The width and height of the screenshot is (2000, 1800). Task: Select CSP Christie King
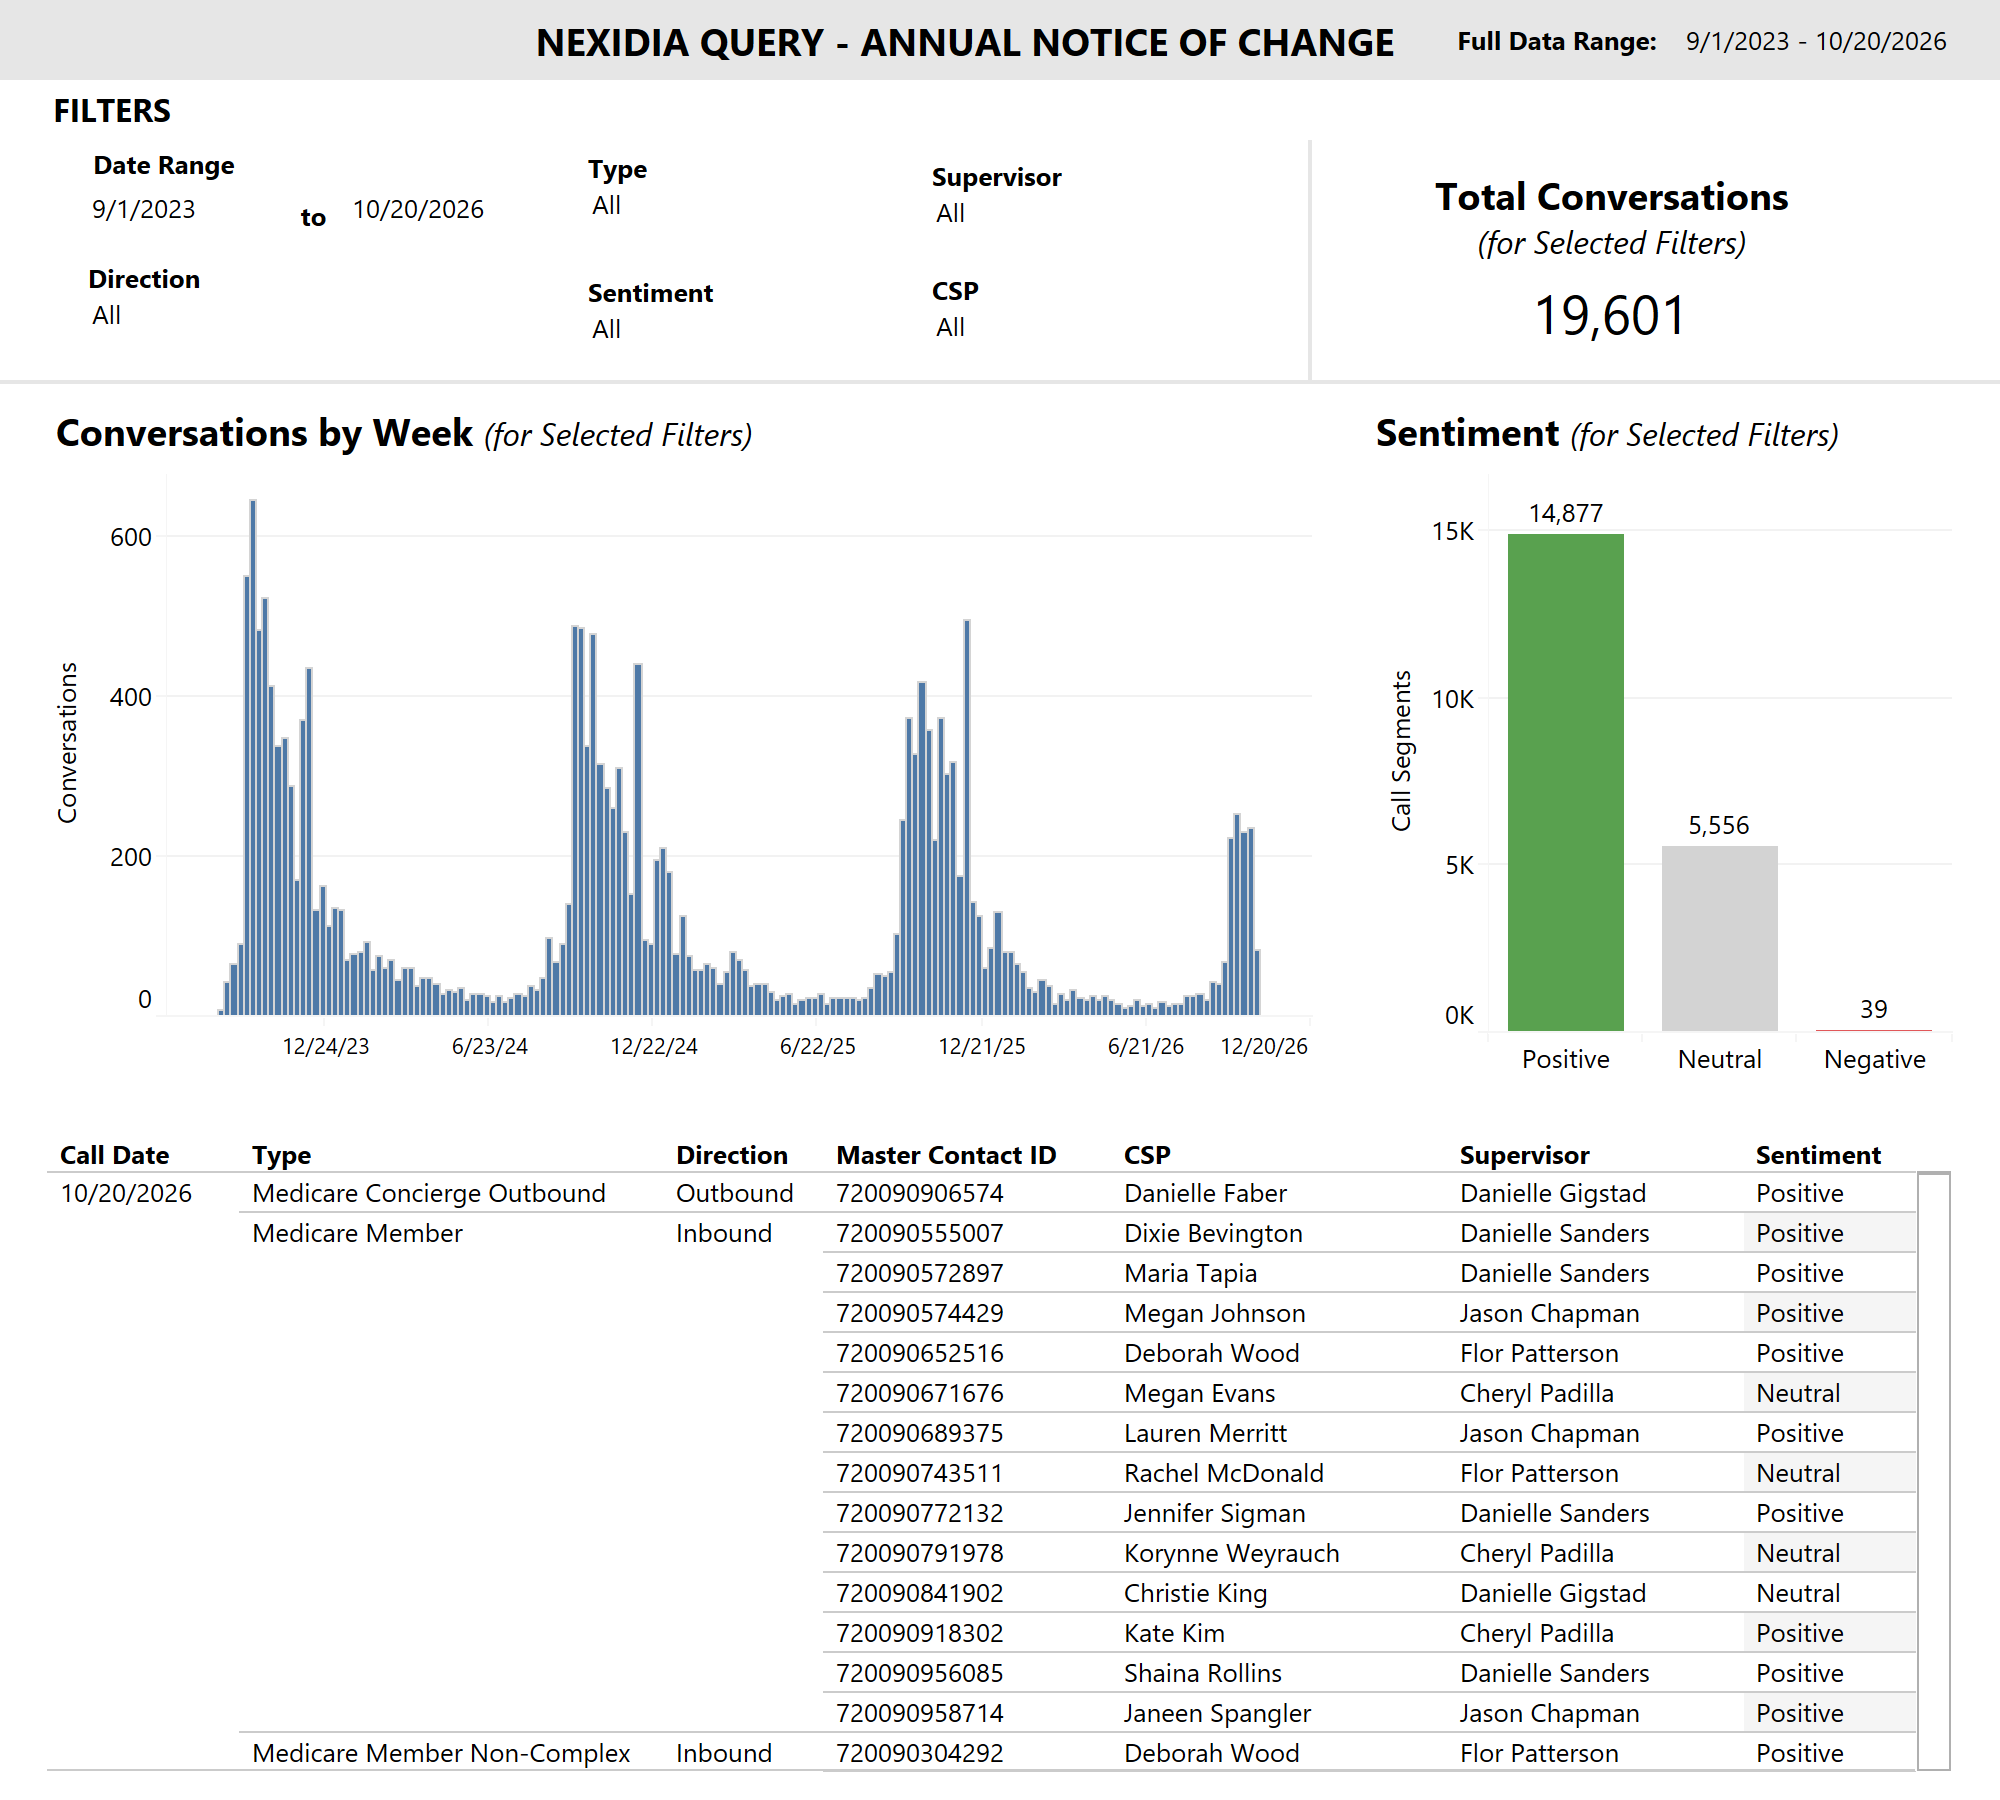[1195, 1593]
